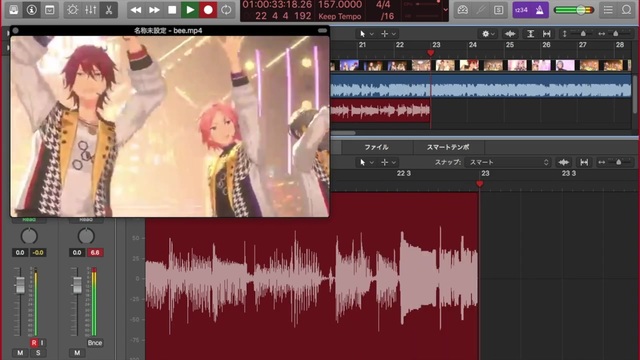640x360 pixels.
Task: Open Smart Controls with the dial icon
Action: (x=73, y=10)
